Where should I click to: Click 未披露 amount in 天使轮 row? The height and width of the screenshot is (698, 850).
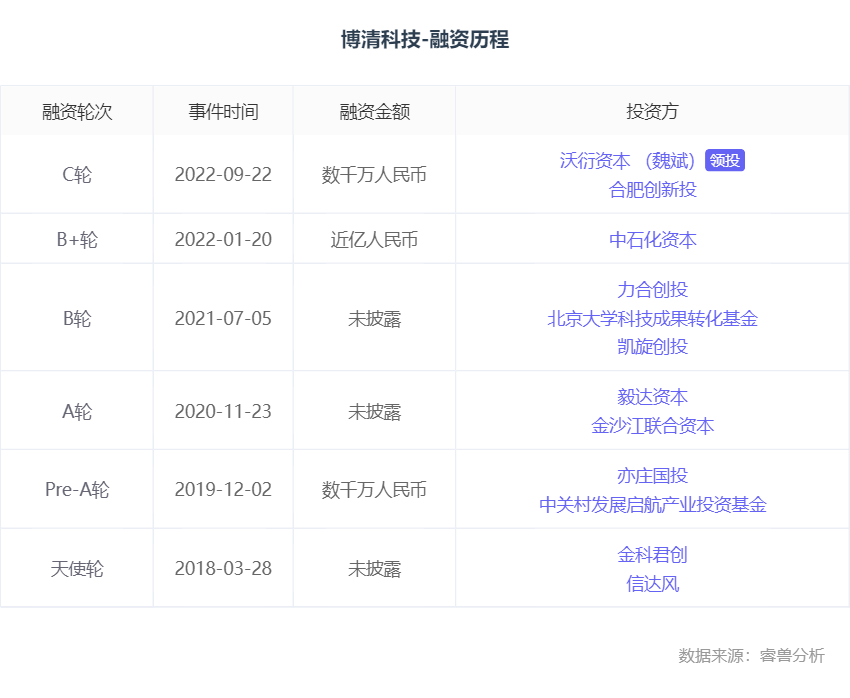[375, 569]
